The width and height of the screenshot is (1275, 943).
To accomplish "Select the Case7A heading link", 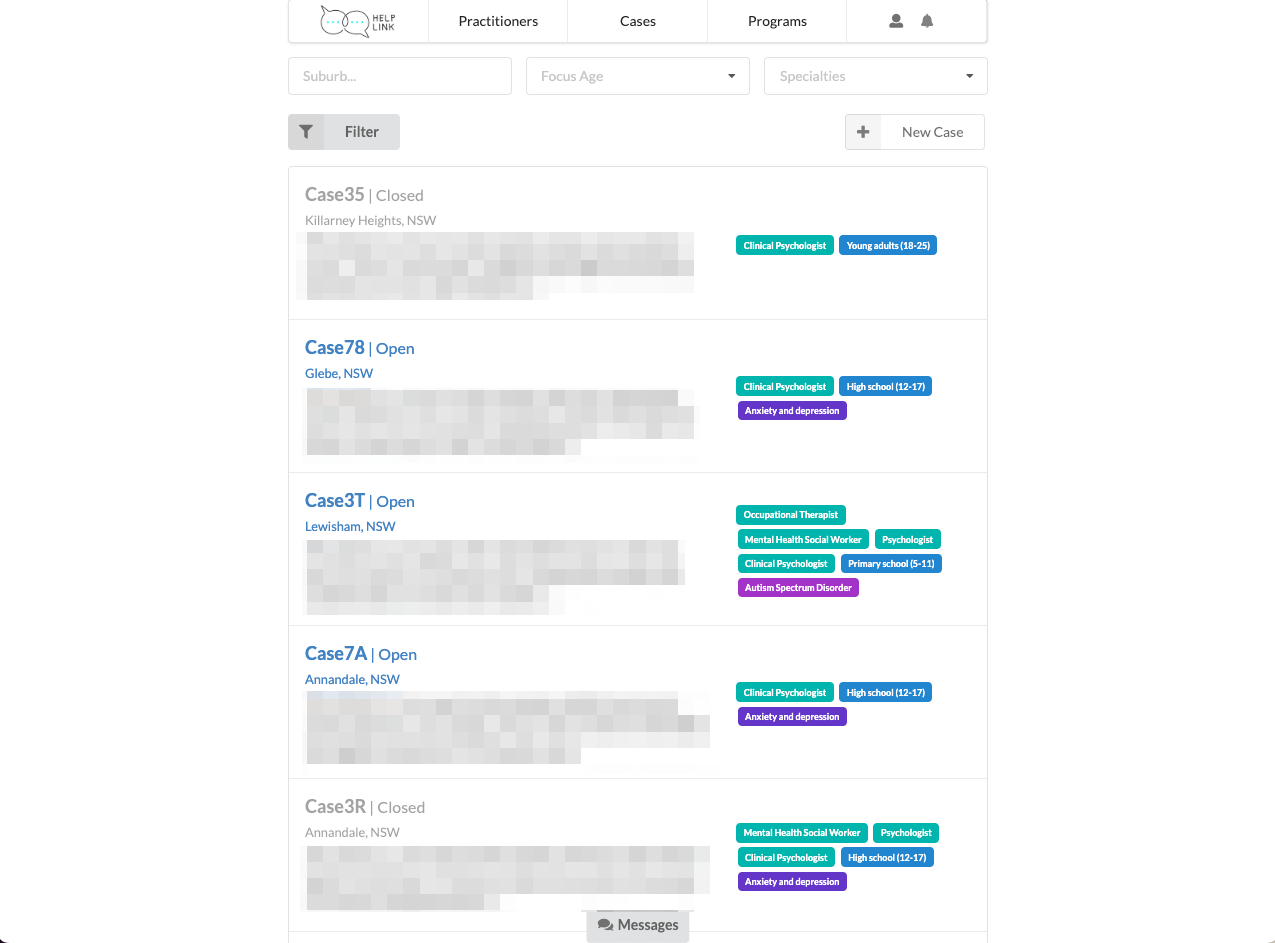I will tap(336, 654).
